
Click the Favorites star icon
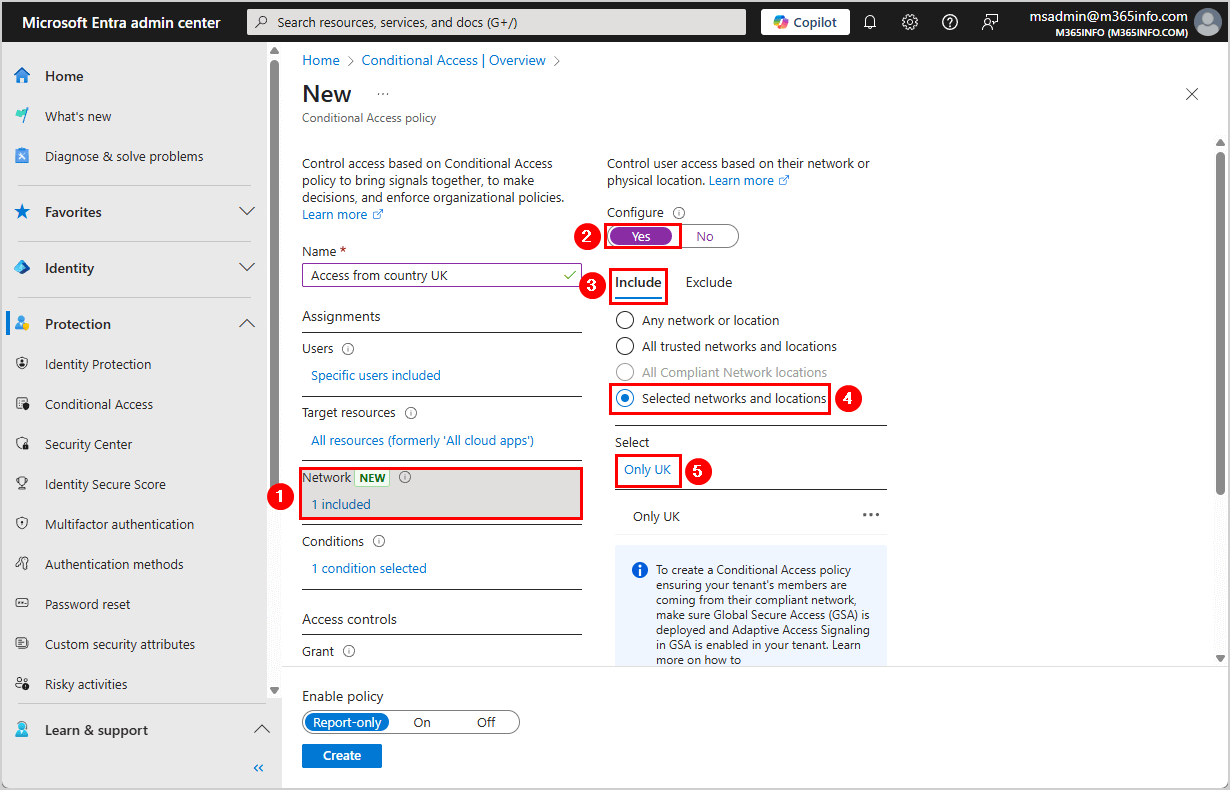pos(22,212)
